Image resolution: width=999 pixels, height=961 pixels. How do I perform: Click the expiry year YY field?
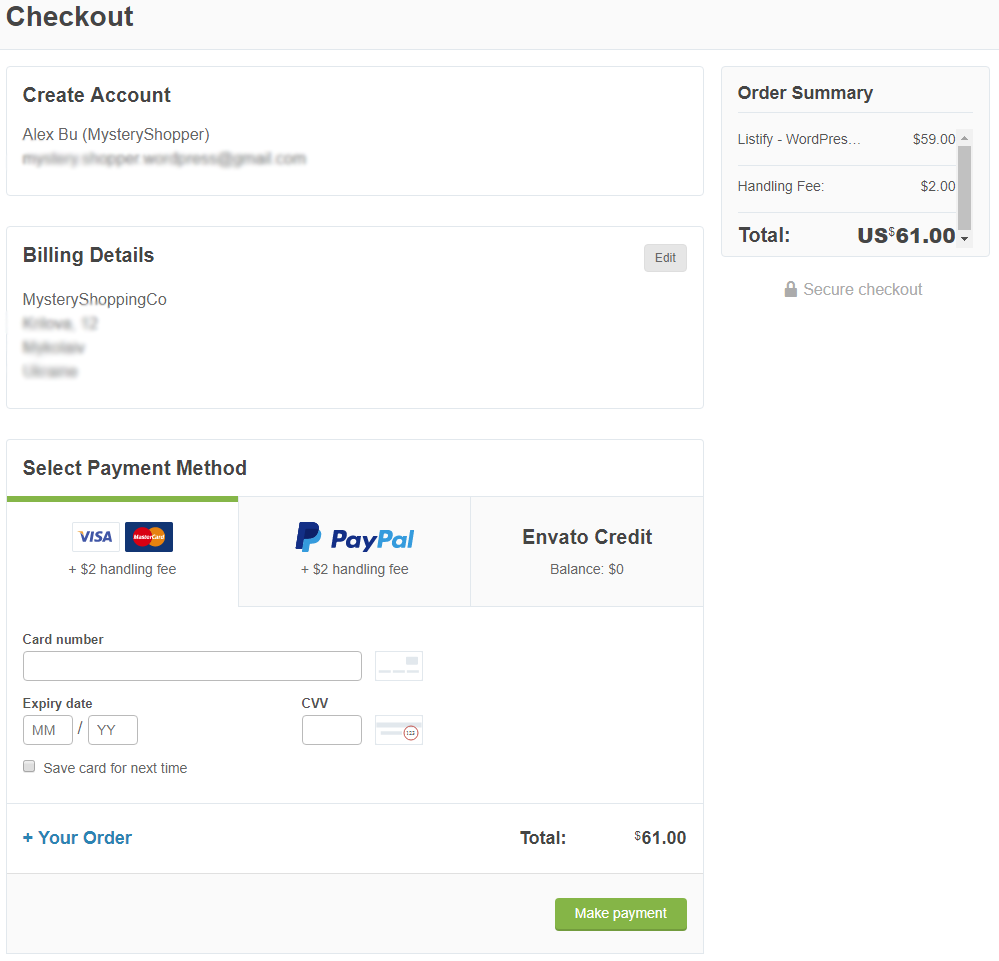tap(113, 730)
